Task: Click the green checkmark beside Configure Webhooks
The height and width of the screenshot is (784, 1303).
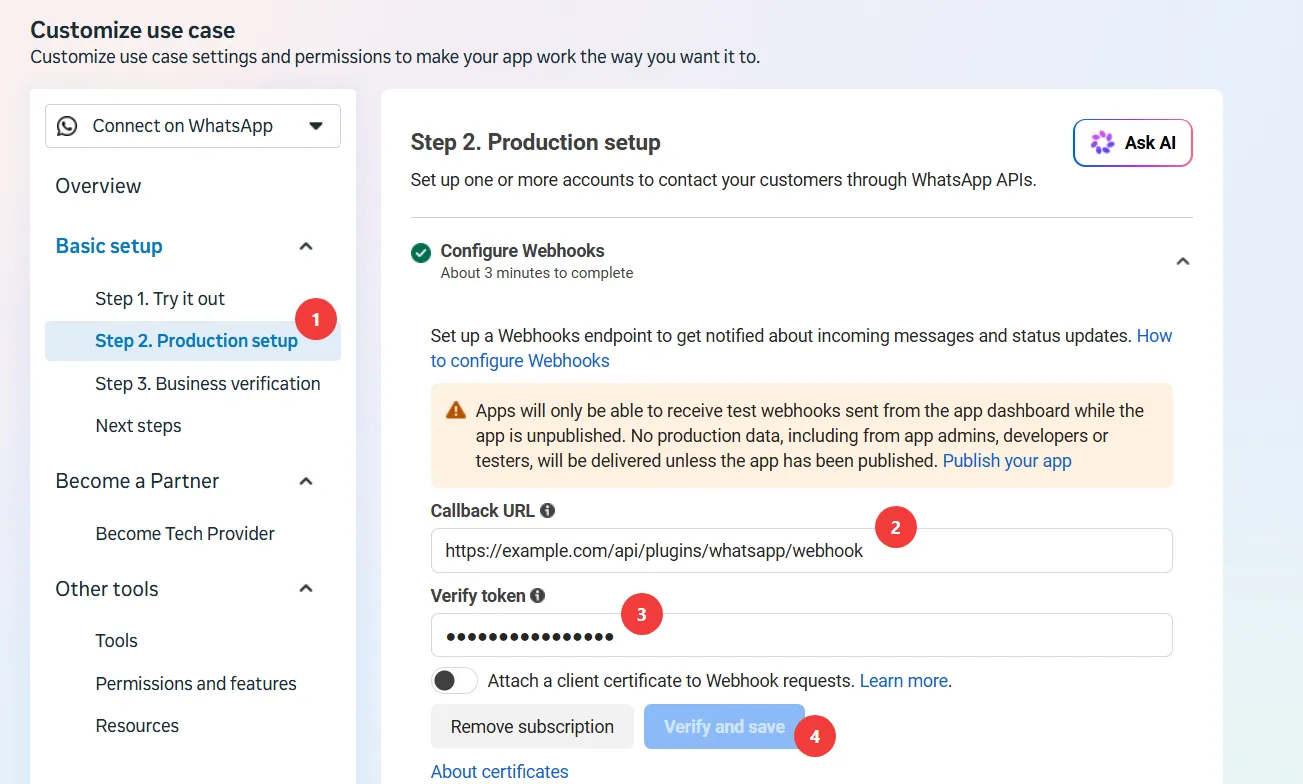Action: 421,253
